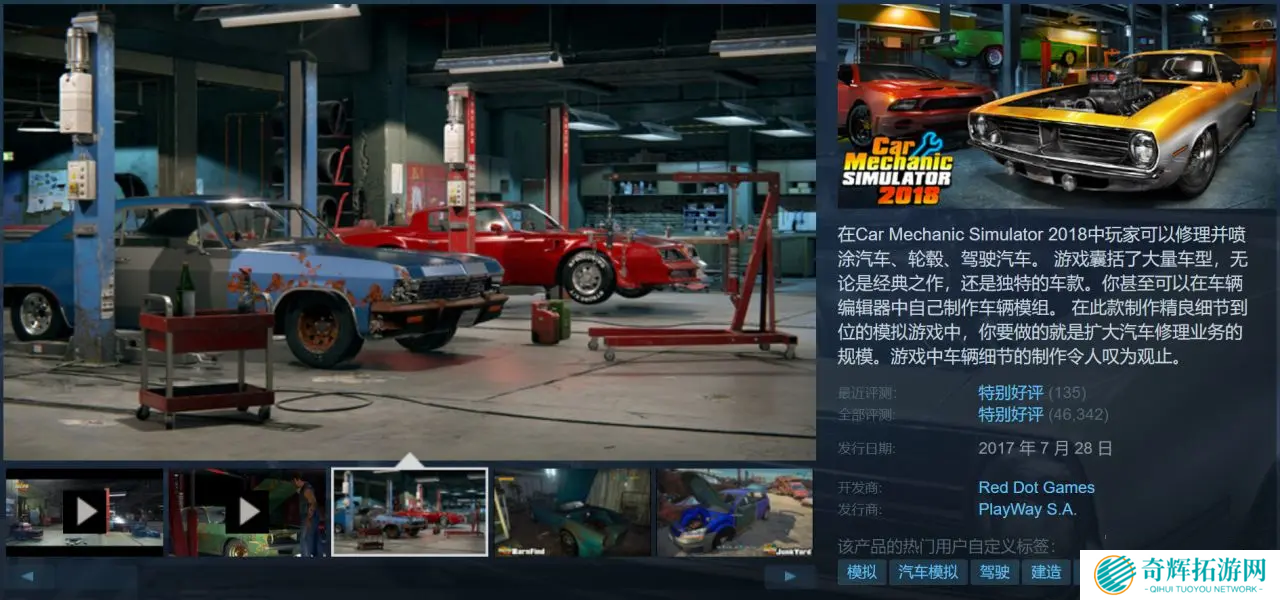1280x600 pixels.
Task: Open the Barn Find screenshot thumbnail
Action: 572,512
